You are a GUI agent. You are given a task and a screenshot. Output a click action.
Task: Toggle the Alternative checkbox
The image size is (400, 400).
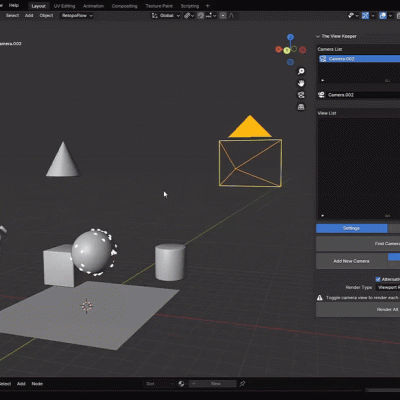click(378, 279)
